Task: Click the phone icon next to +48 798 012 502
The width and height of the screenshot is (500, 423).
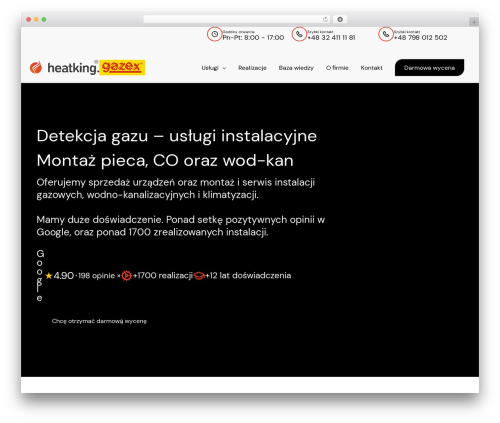Action: point(385,34)
